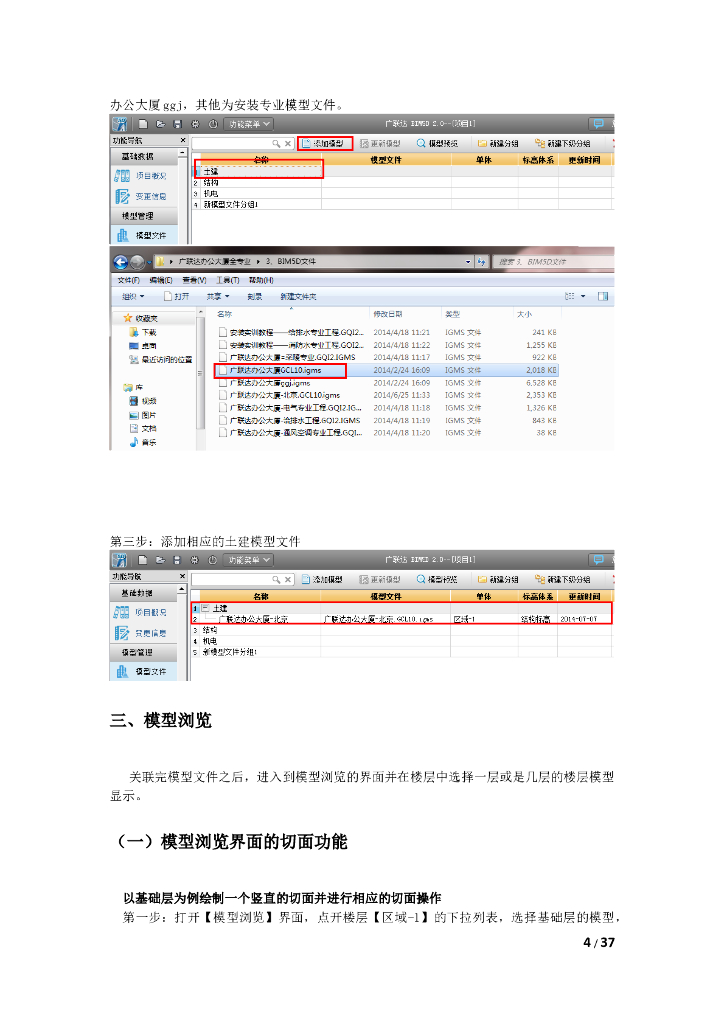
Task: Clear the upper BIM5D search box with X
Action: point(287,144)
